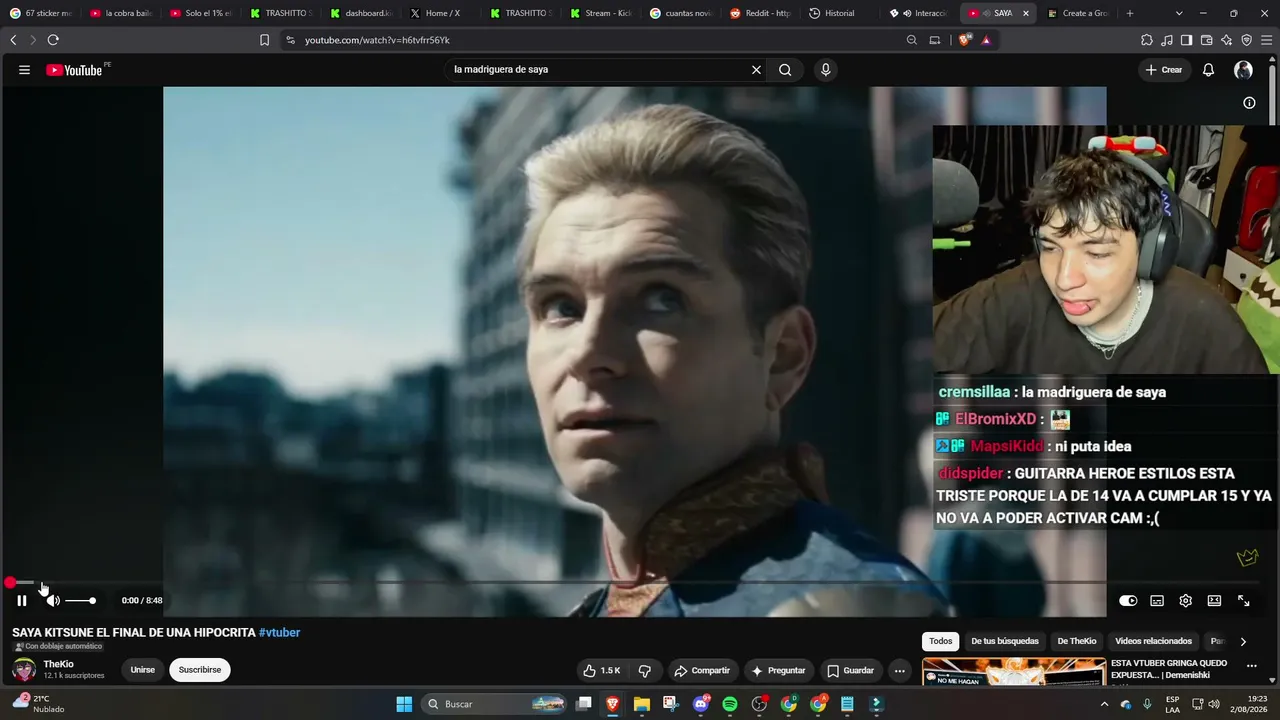
Task: Select the 'De tus búsquedas' chip
Action: tap(1005, 641)
